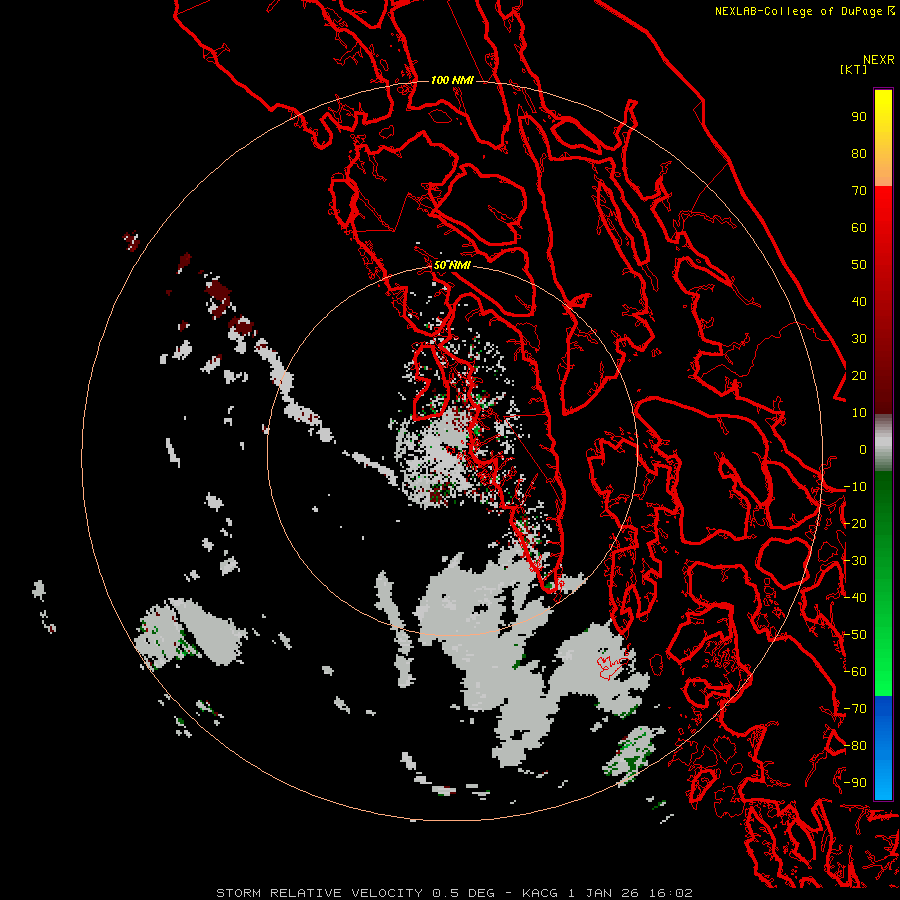Click the 0 value on the velocity scale
The width and height of the screenshot is (900, 900).
click(x=863, y=449)
